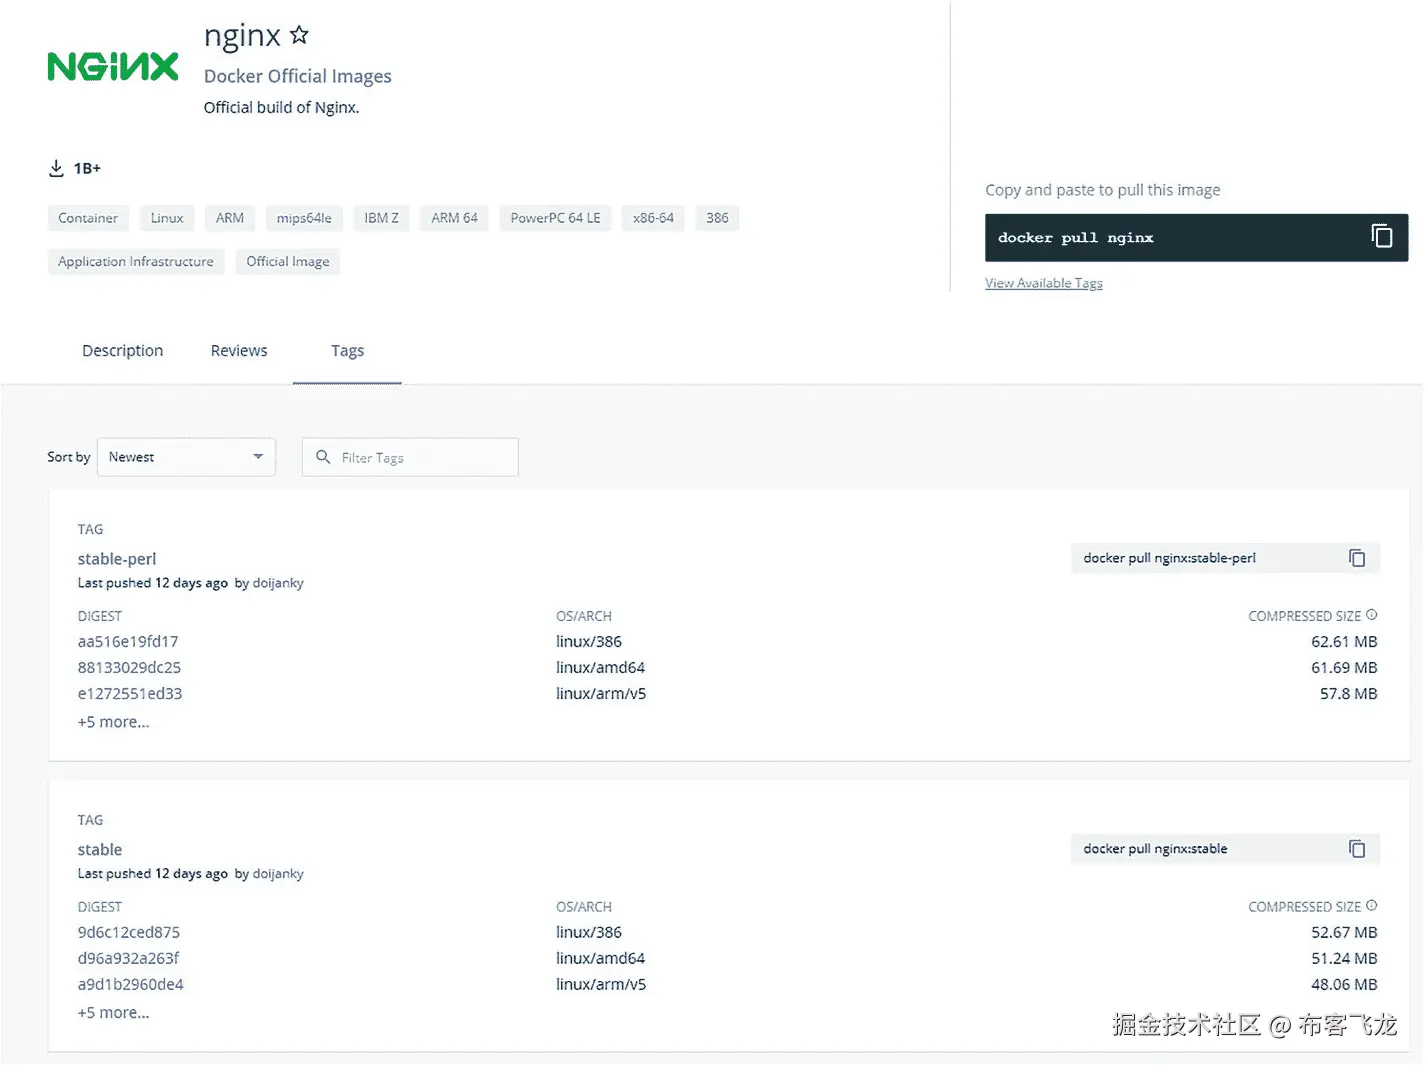The height and width of the screenshot is (1066, 1425).
Task: Open digest 9d6c12ced875
Action: click(x=129, y=933)
